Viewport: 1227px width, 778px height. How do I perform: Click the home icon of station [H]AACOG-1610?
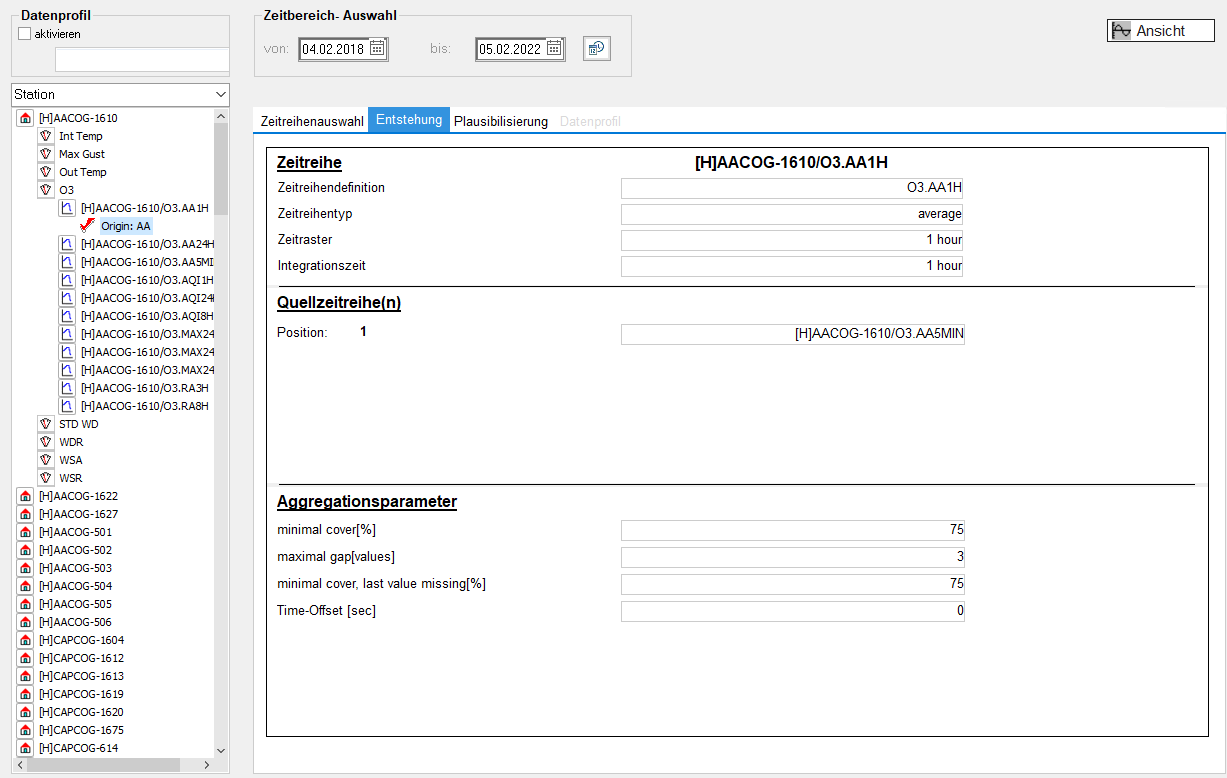26,118
